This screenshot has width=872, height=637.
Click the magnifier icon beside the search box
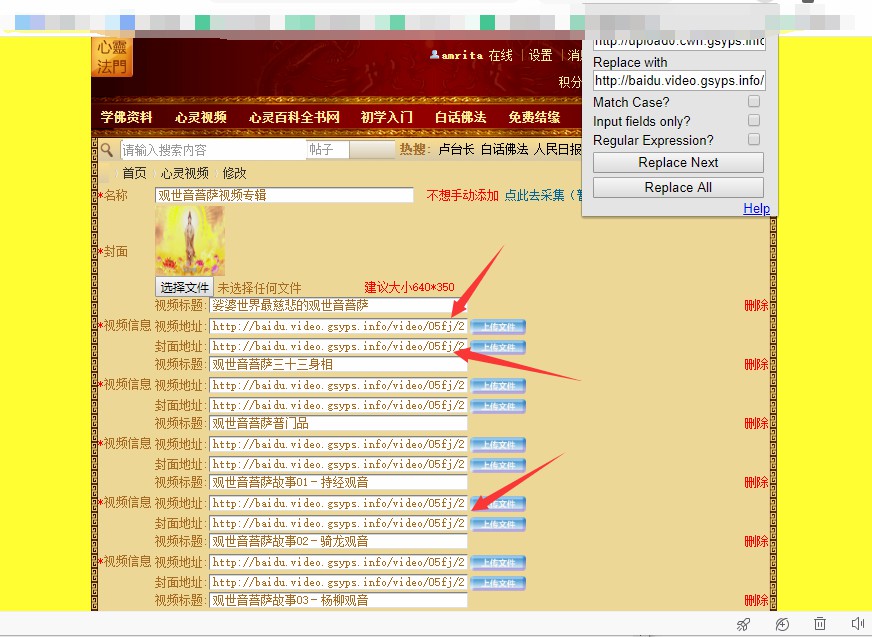pos(107,149)
